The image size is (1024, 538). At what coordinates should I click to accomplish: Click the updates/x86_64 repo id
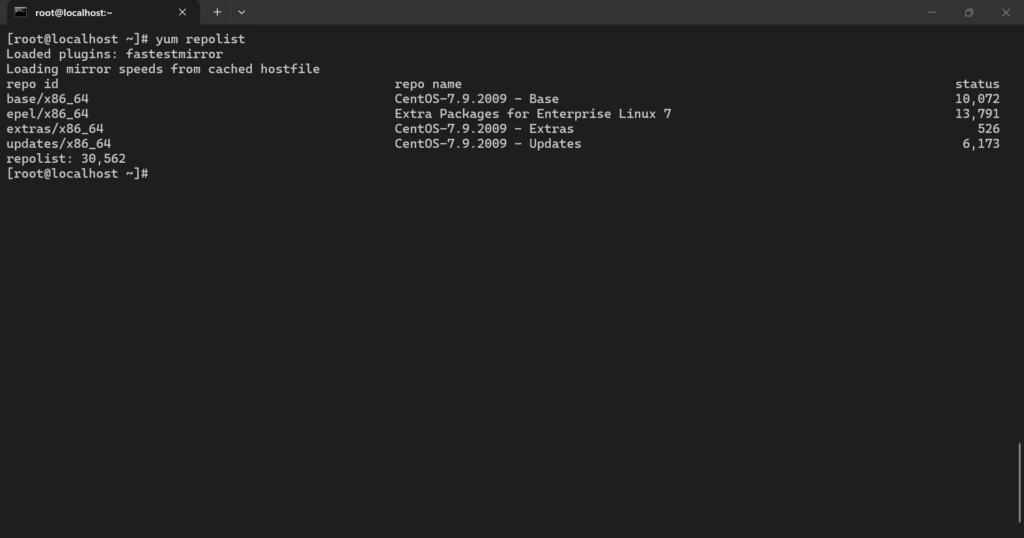point(59,144)
